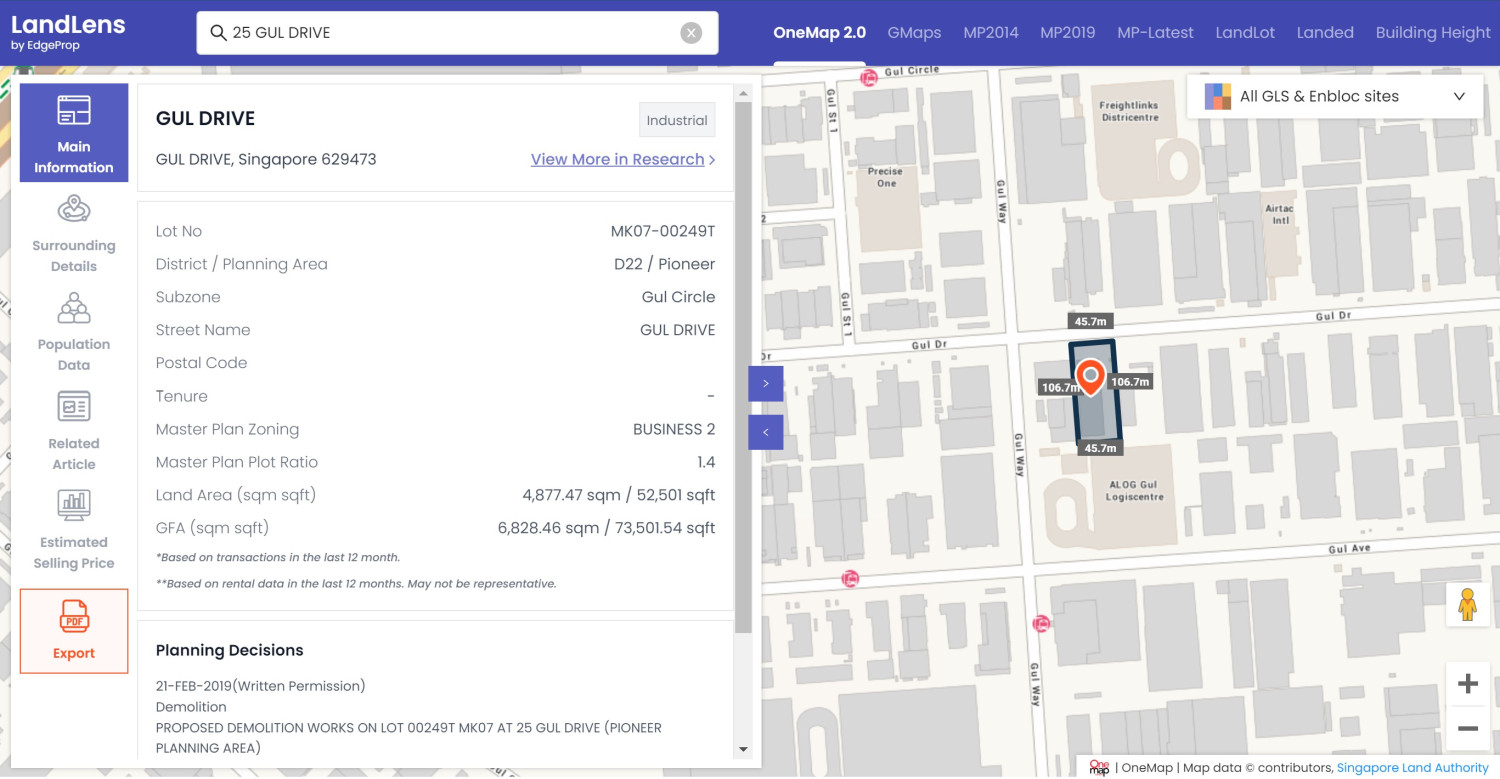Open Surrounding Details section
Screen dimensions: 1500x779
(74, 234)
